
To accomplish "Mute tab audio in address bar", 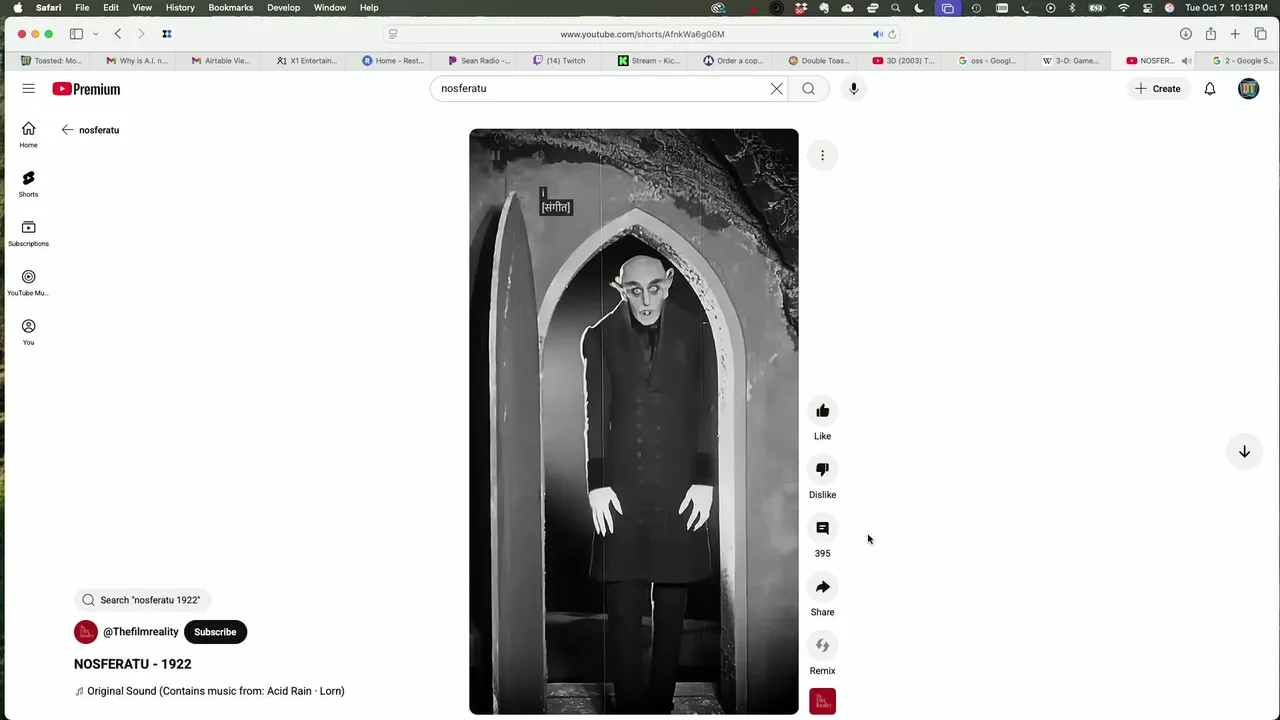I will 877,34.
